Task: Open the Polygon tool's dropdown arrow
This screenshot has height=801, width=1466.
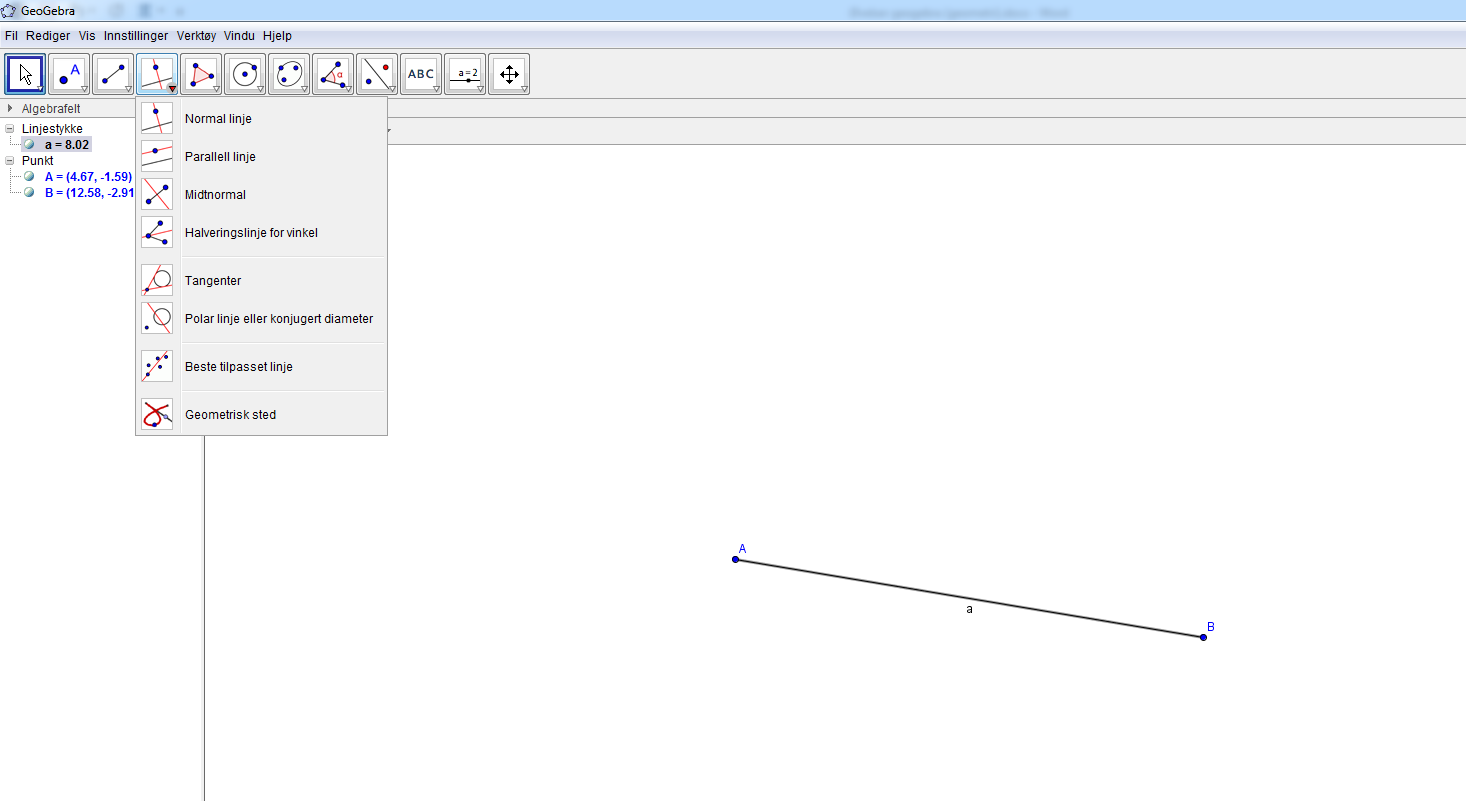Action: 216,89
